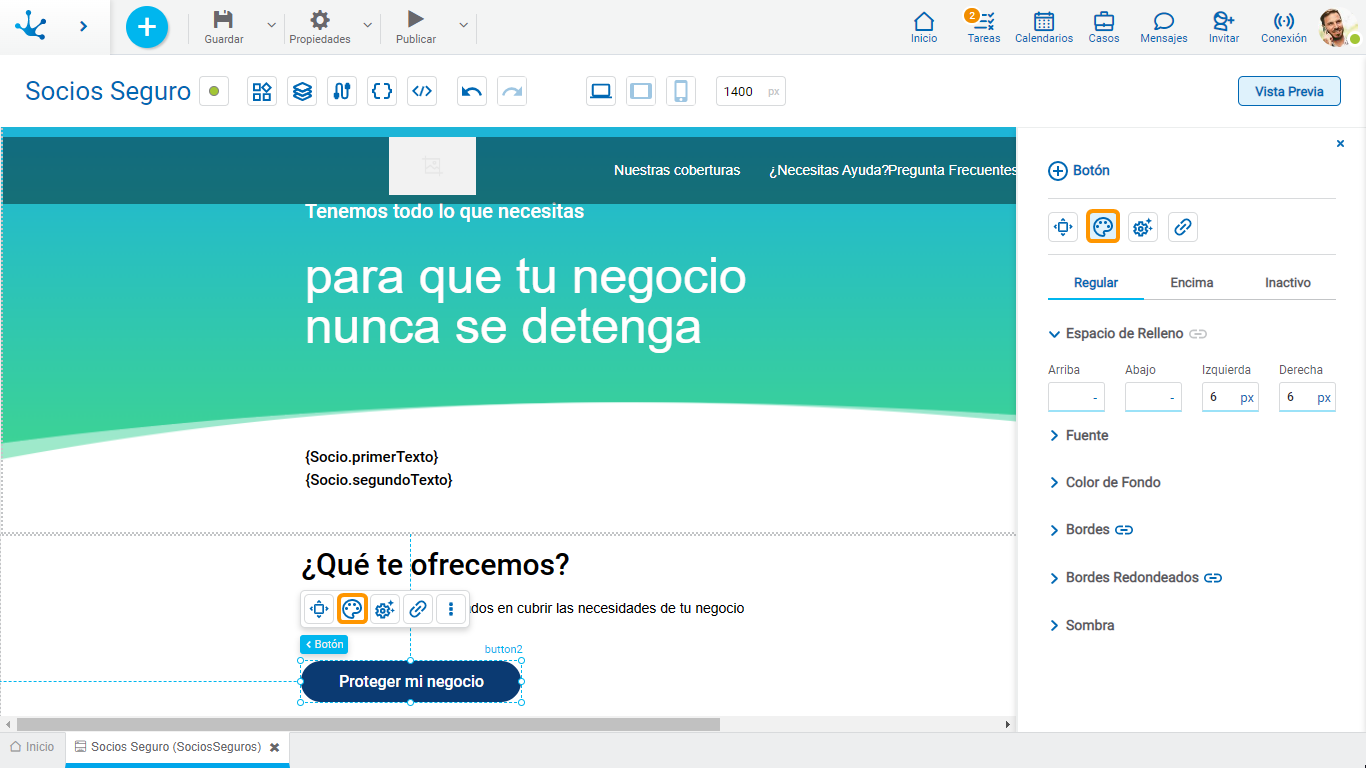Click the Derecha padding field
Viewport: 1366px width, 768px height.
click(x=1307, y=397)
